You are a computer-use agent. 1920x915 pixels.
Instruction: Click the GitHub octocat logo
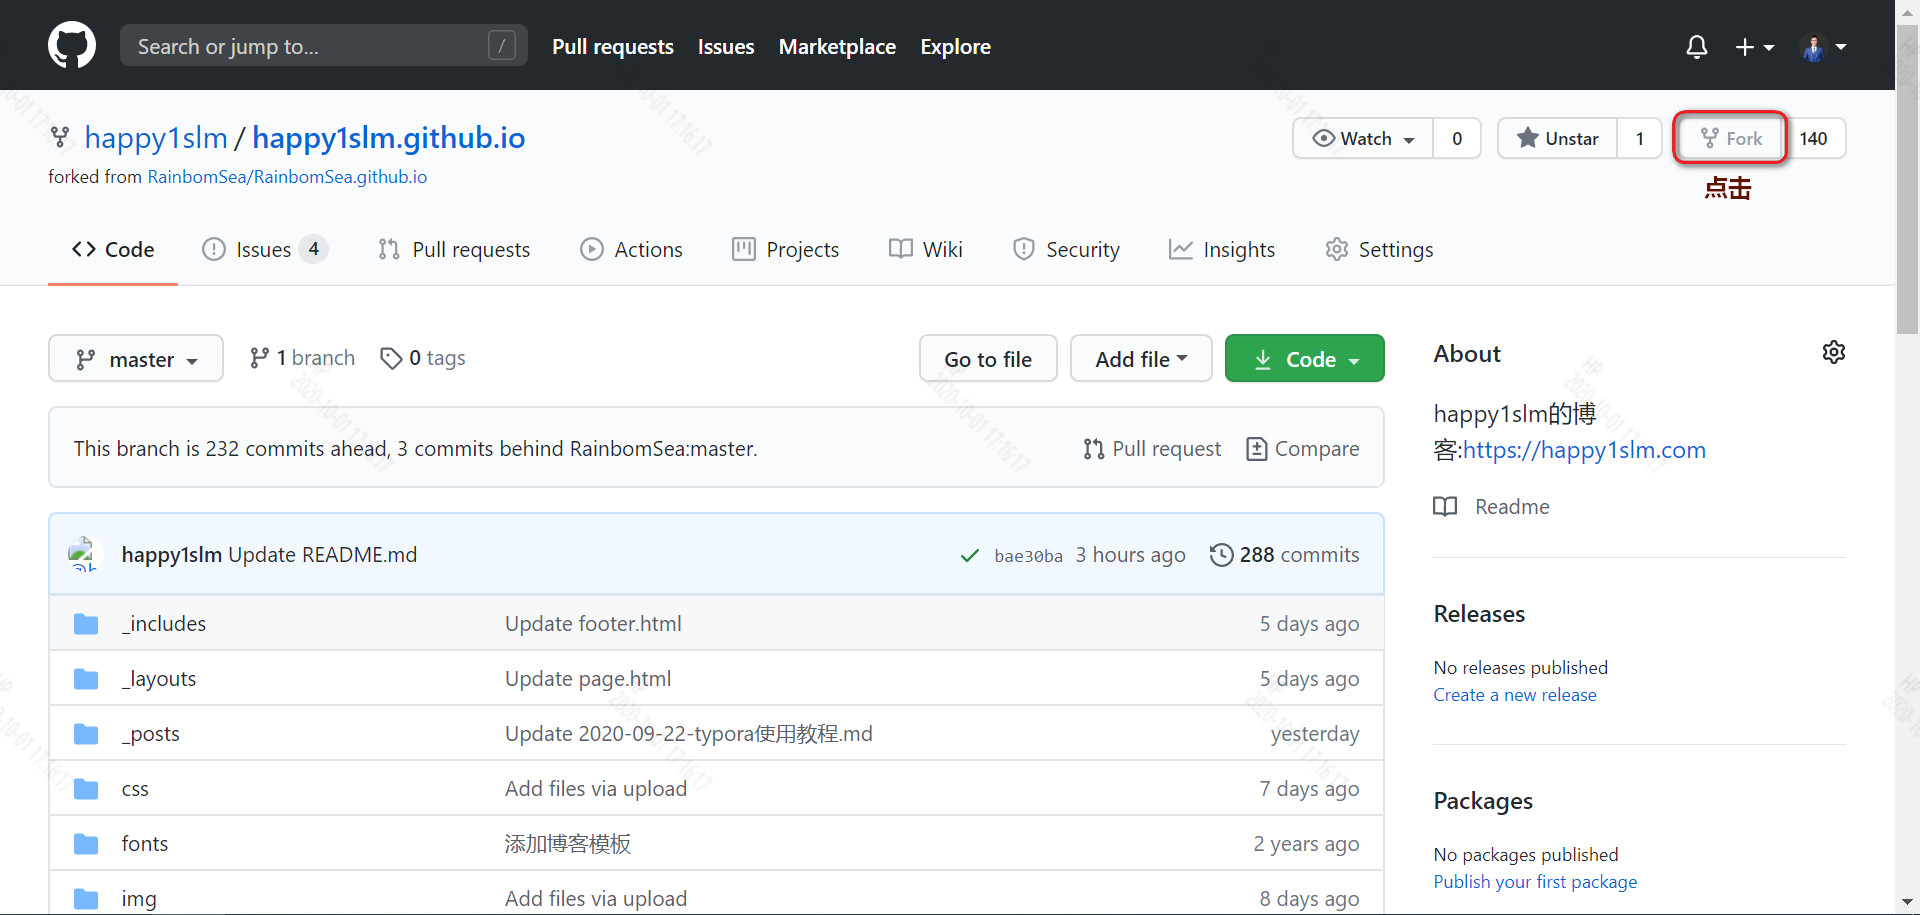[x=72, y=46]
